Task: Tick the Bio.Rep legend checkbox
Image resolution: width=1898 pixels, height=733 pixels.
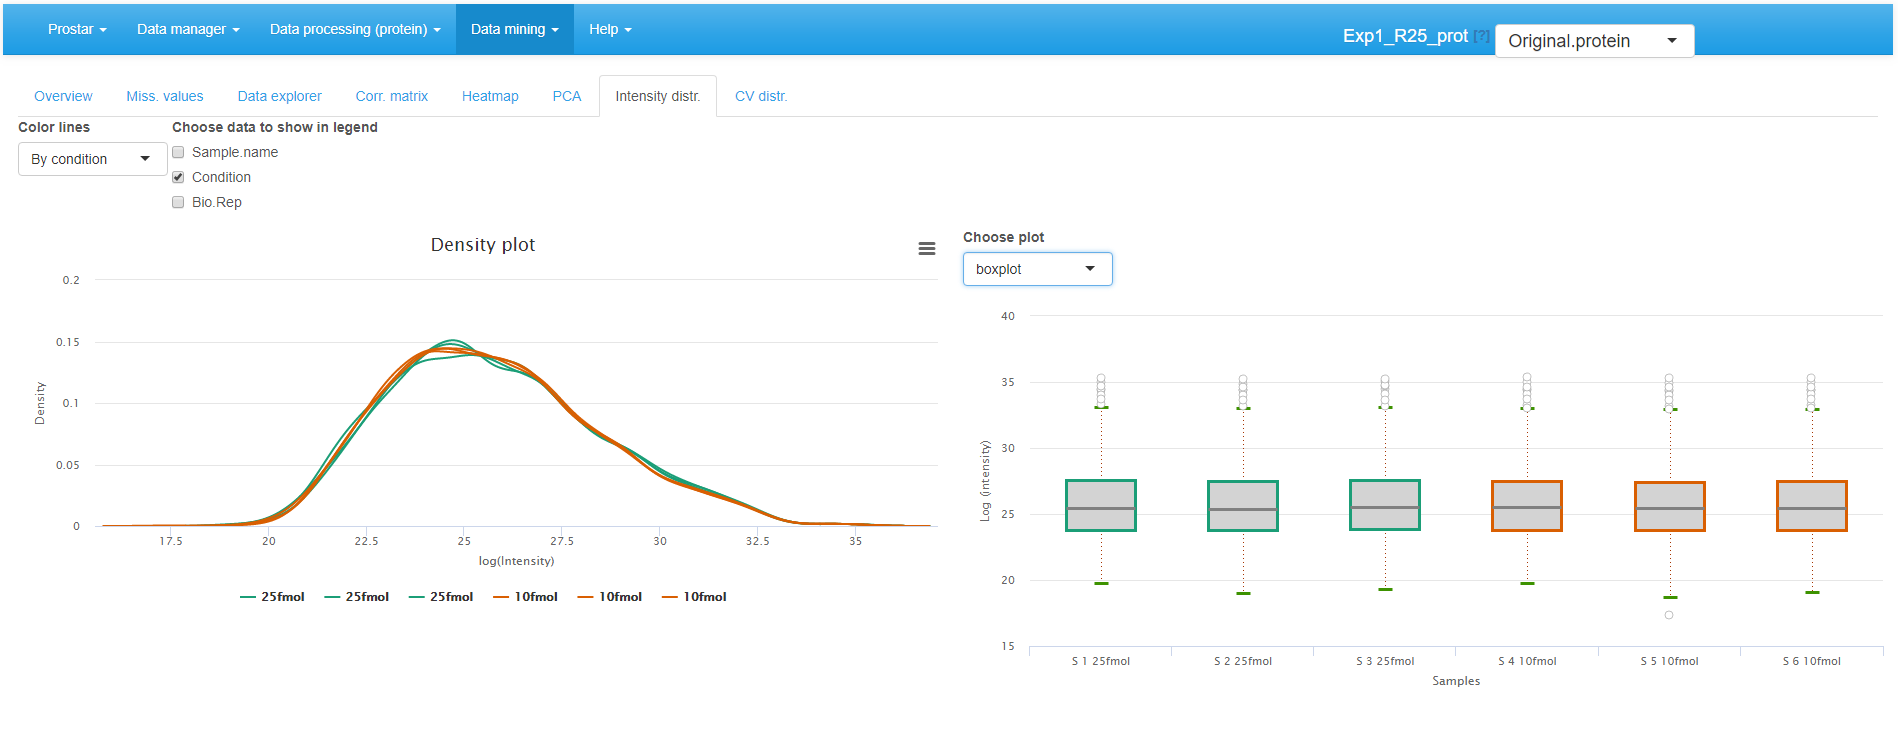Action: [x=178, y=203]
